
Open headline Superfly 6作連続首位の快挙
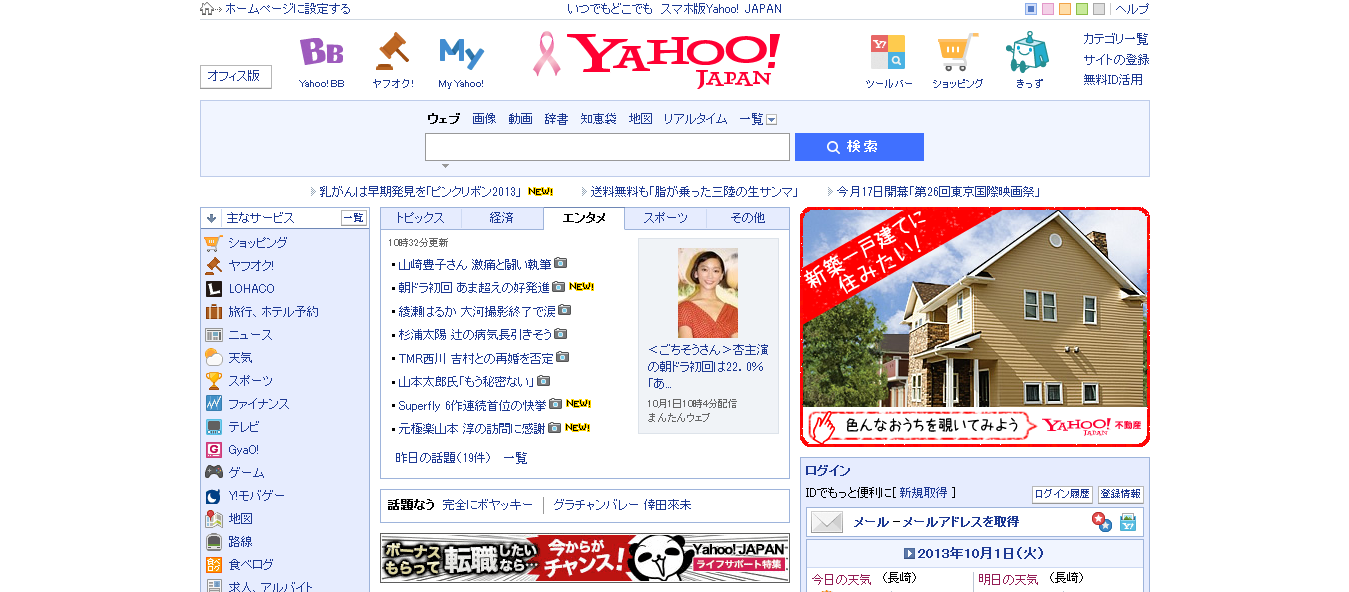472,405
